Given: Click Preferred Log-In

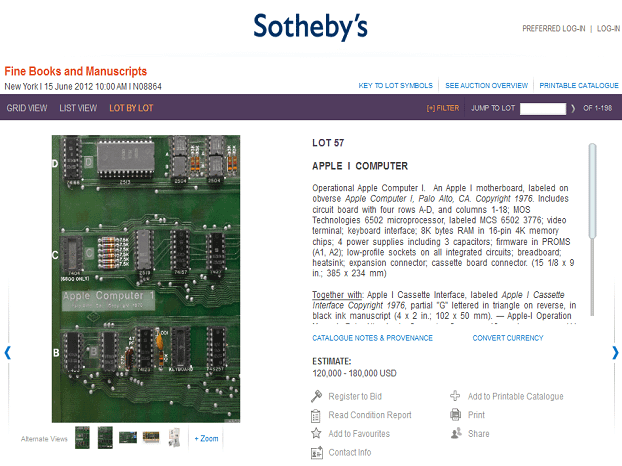Looking at the screenshot, I should (553, 29).
